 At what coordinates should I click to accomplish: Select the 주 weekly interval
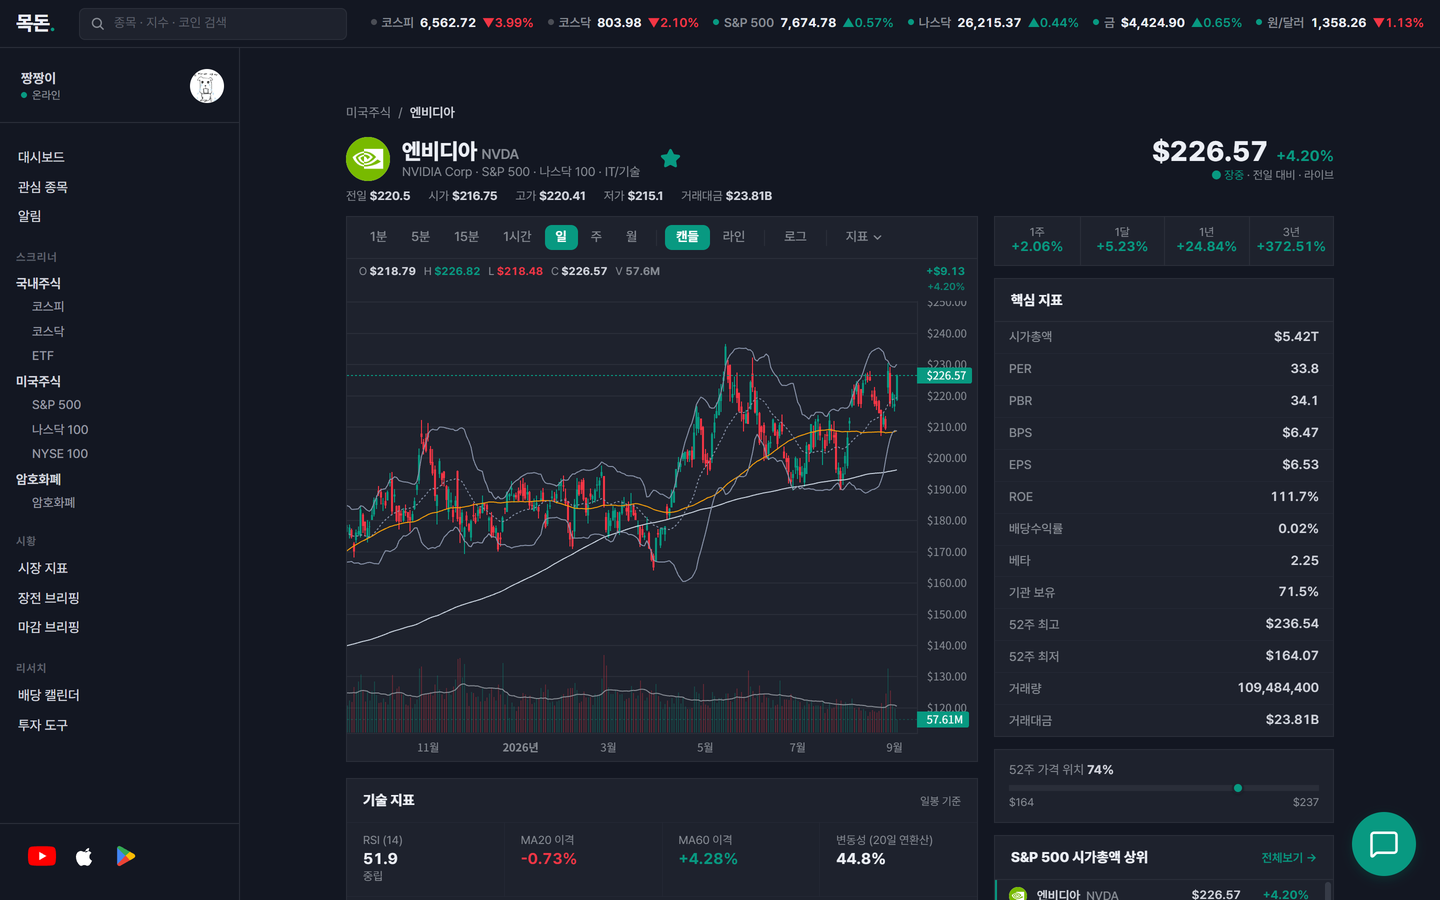[x=596, y=237]
